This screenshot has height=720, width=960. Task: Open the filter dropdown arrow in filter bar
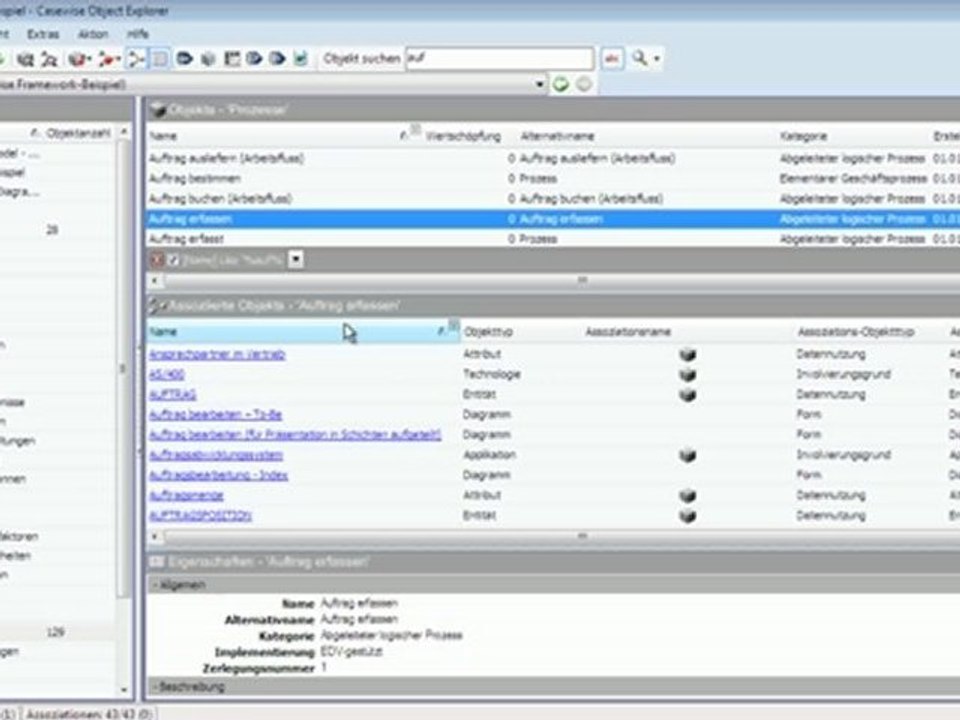tap(296, 260)
